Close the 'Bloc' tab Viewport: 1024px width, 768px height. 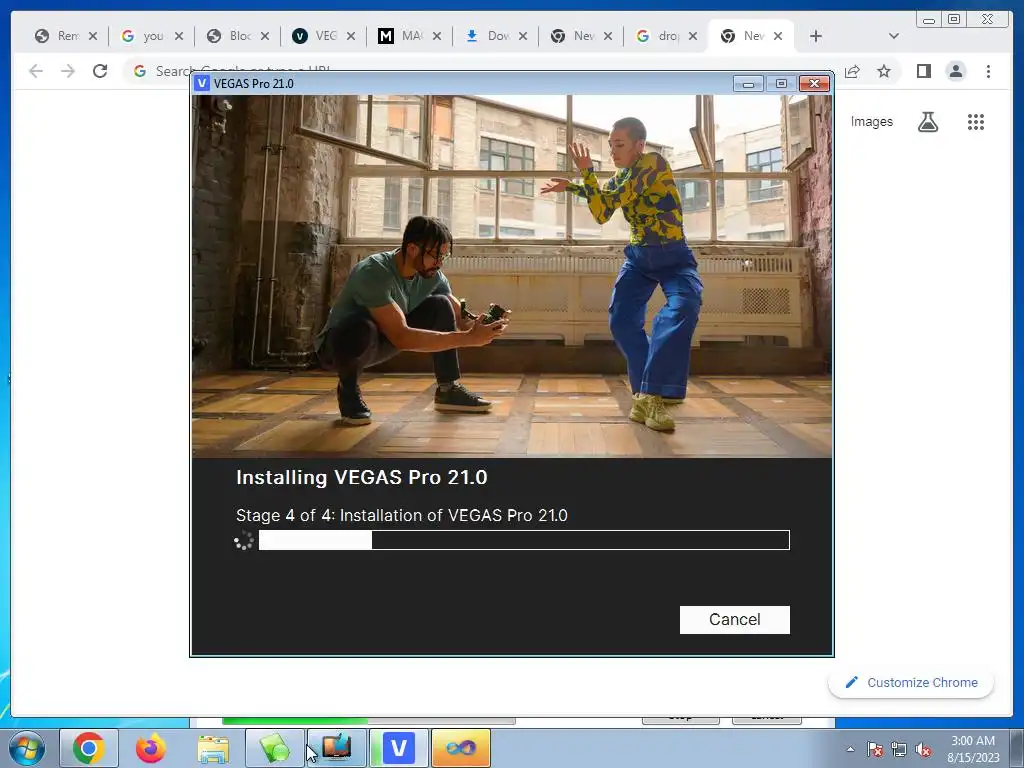point(264,36)
